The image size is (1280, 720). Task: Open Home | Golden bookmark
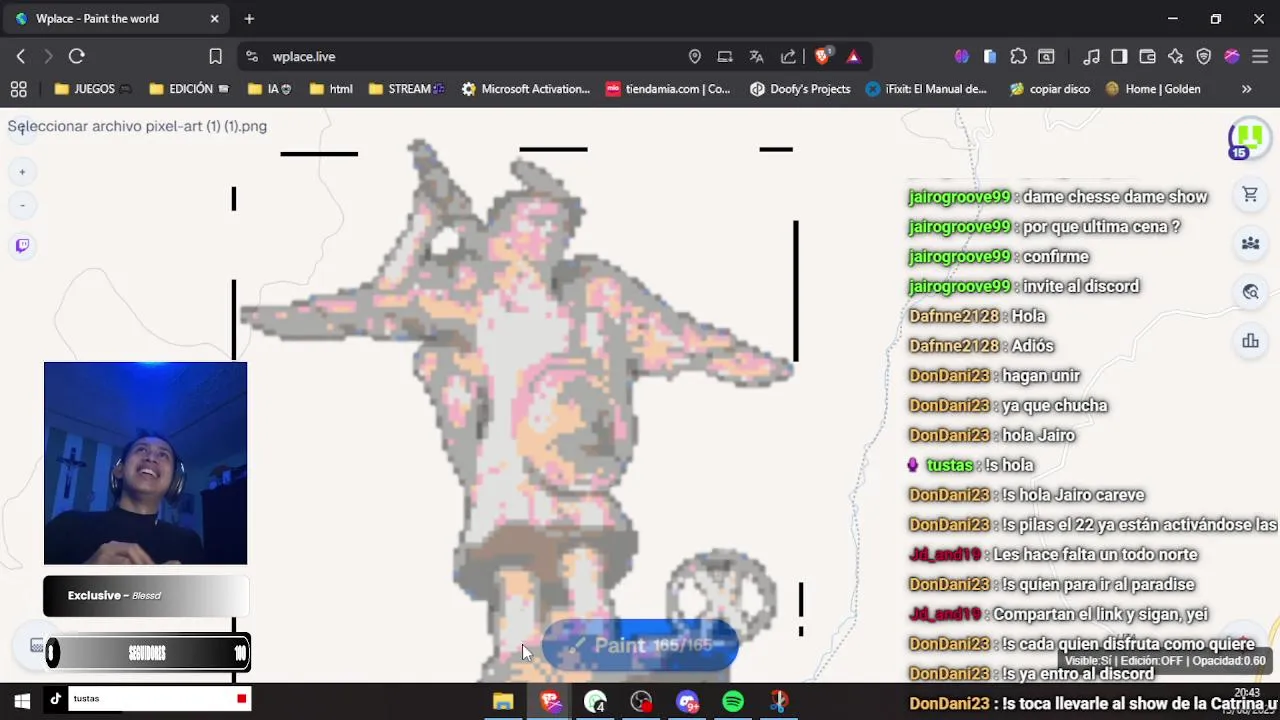pos(1153,89)
